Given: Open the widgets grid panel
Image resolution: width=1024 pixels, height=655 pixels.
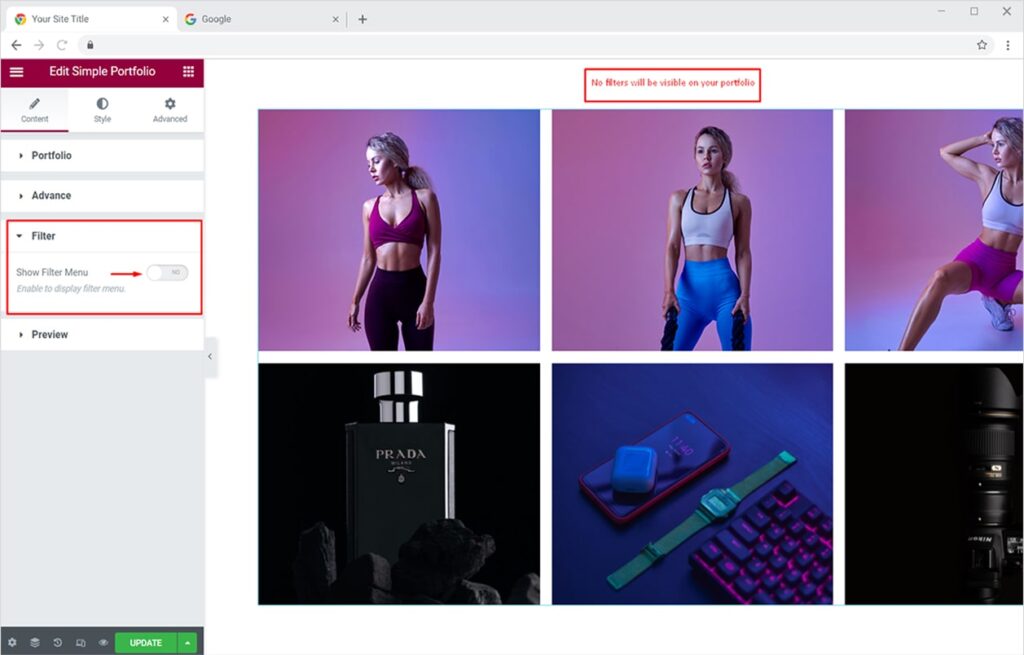Looking at the screenshot, I should [188, 72].
